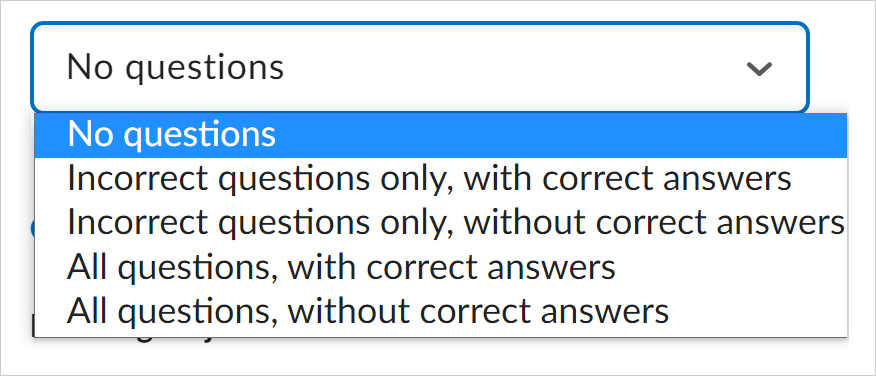
Task: Select the third option in the open list
Action: [441, 223]
